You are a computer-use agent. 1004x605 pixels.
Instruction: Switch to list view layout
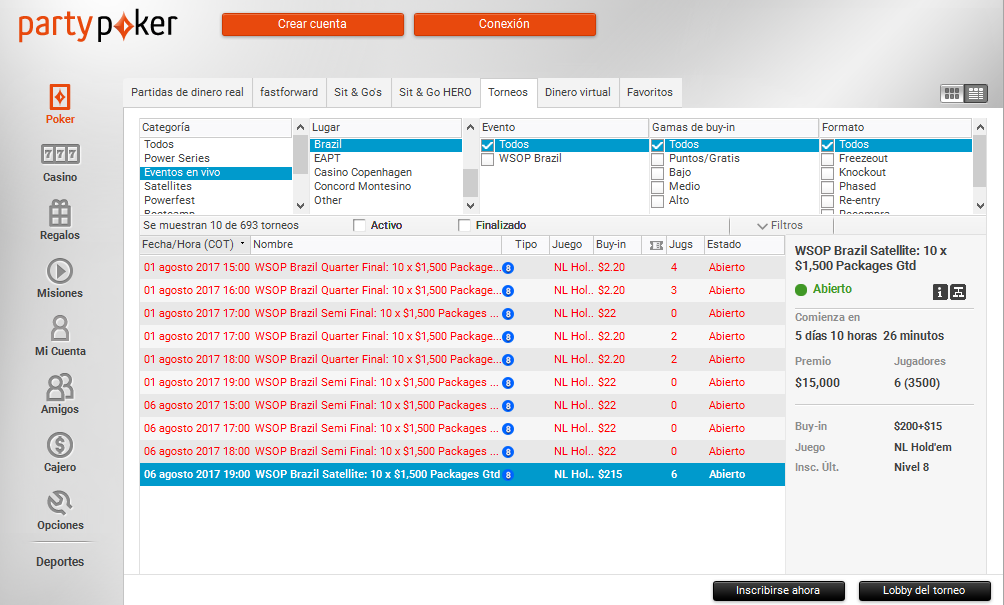click(x=976, y=94)
